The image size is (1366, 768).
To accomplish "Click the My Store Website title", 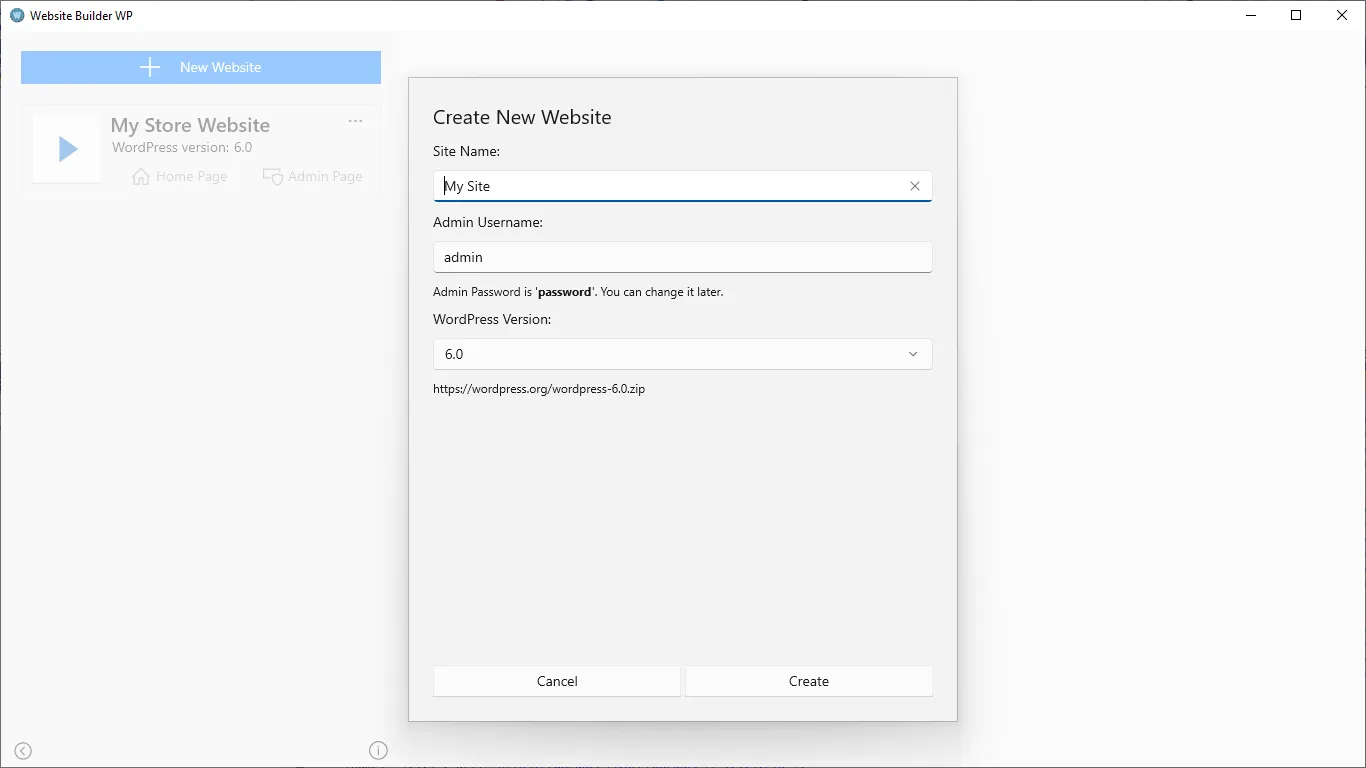I will 190,125.
